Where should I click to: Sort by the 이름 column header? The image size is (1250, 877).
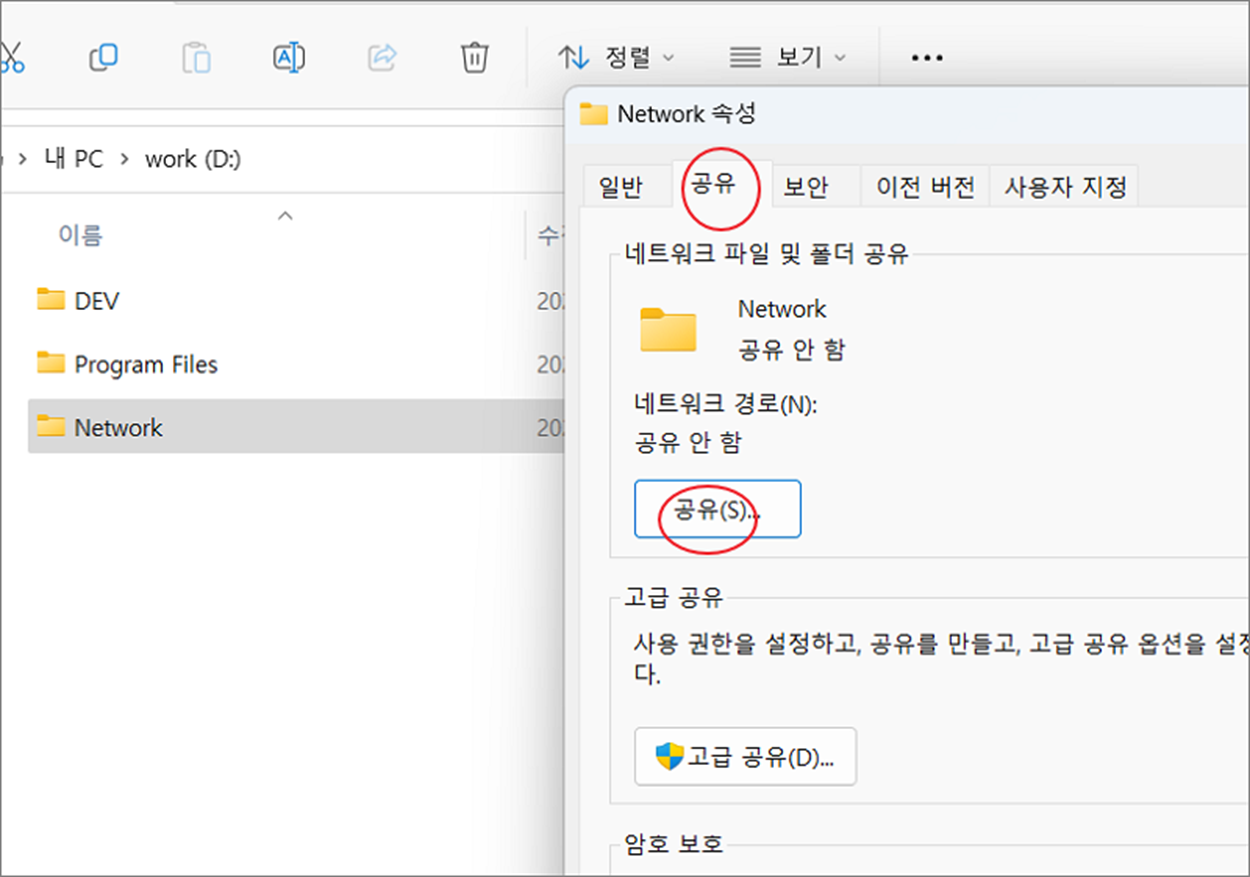coord(80,235)
